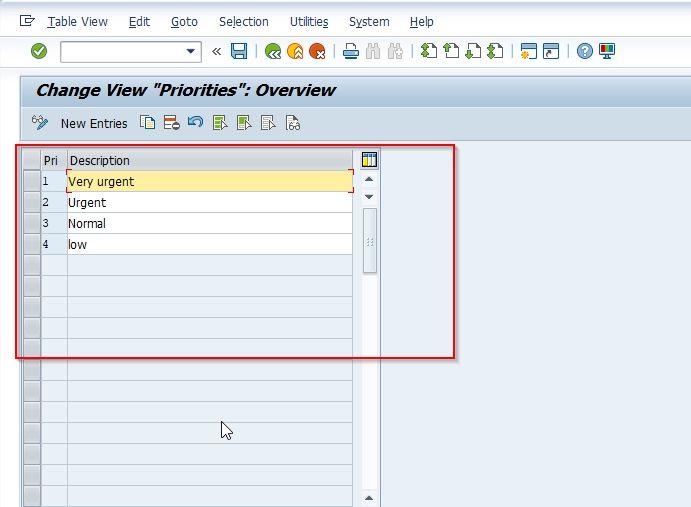Viewport: 691px width, 507px height.
Task: Open Help with question mark icon
Action: point(585,51)
